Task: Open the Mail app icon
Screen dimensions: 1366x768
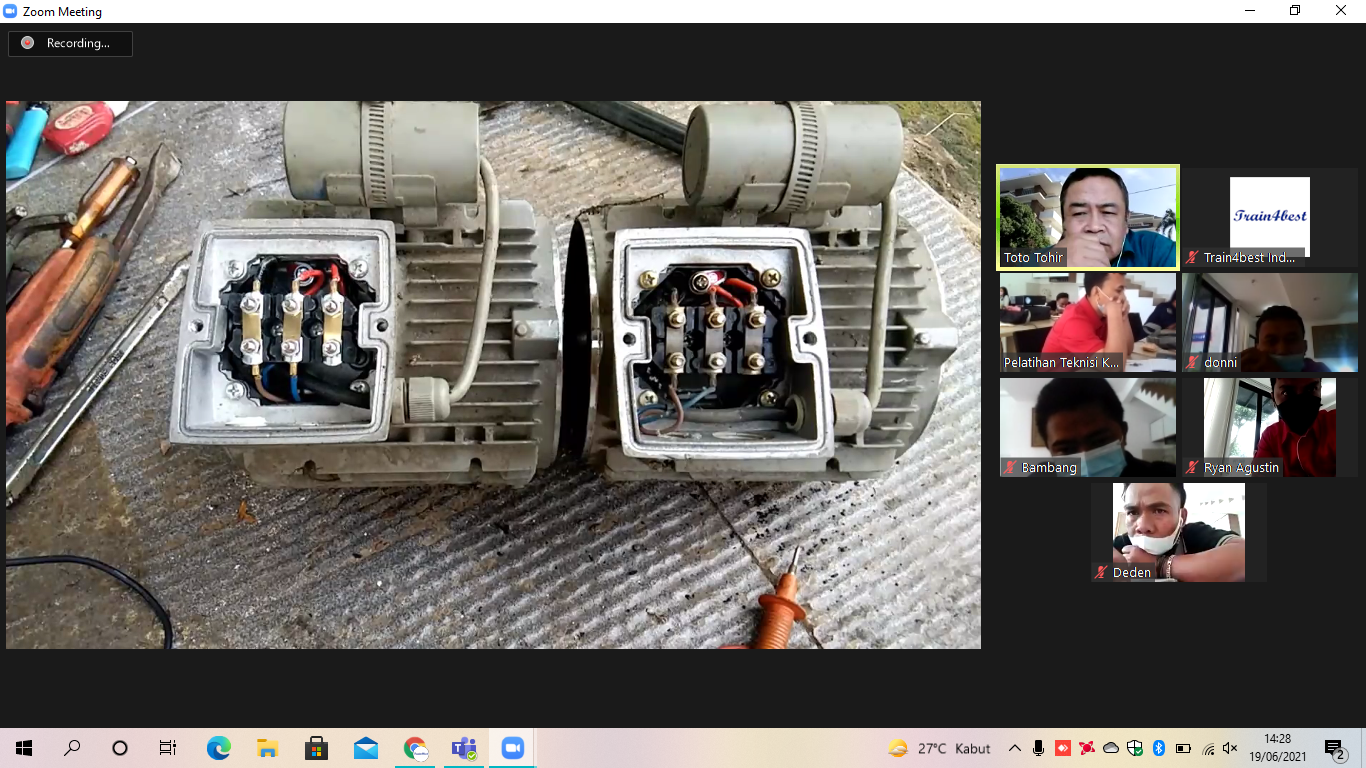Action: click(x=365, y=748)
